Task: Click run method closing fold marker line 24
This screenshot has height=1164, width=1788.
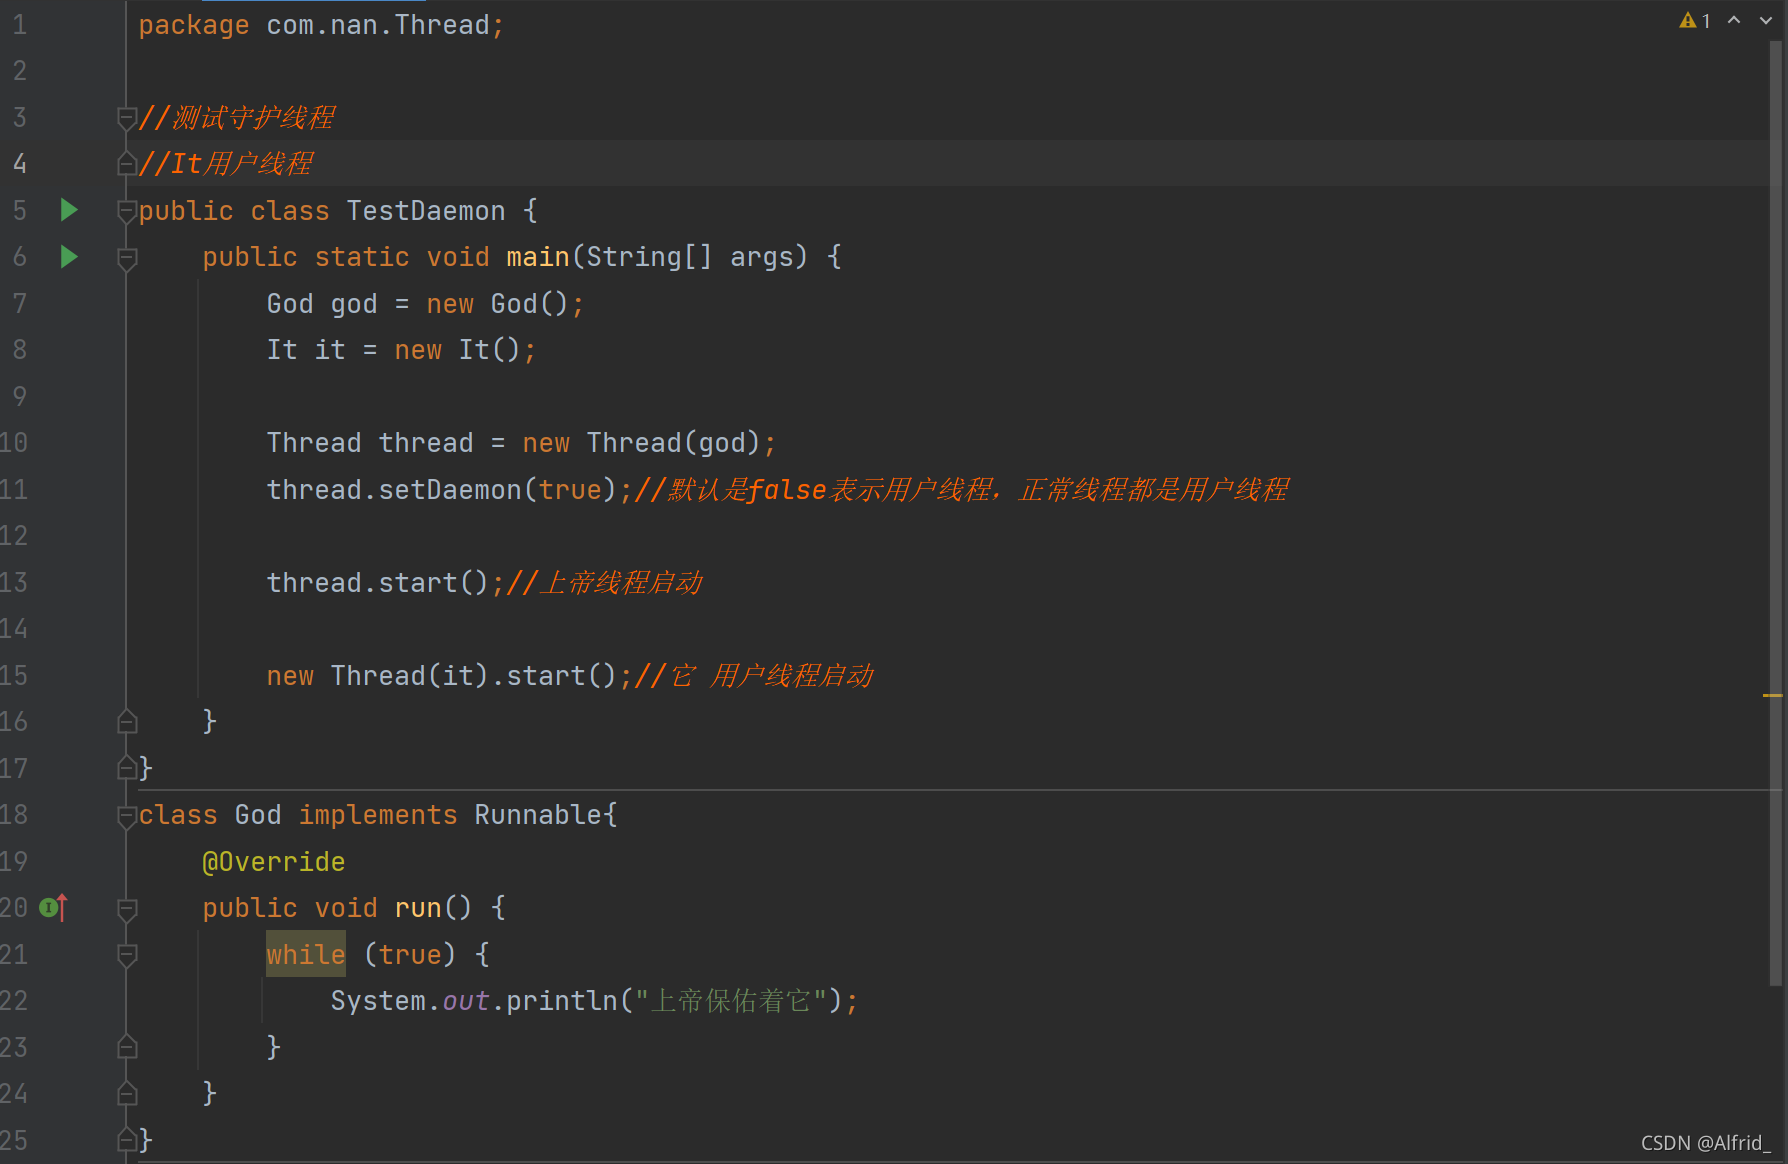Action: click(x=127, y=1093)
